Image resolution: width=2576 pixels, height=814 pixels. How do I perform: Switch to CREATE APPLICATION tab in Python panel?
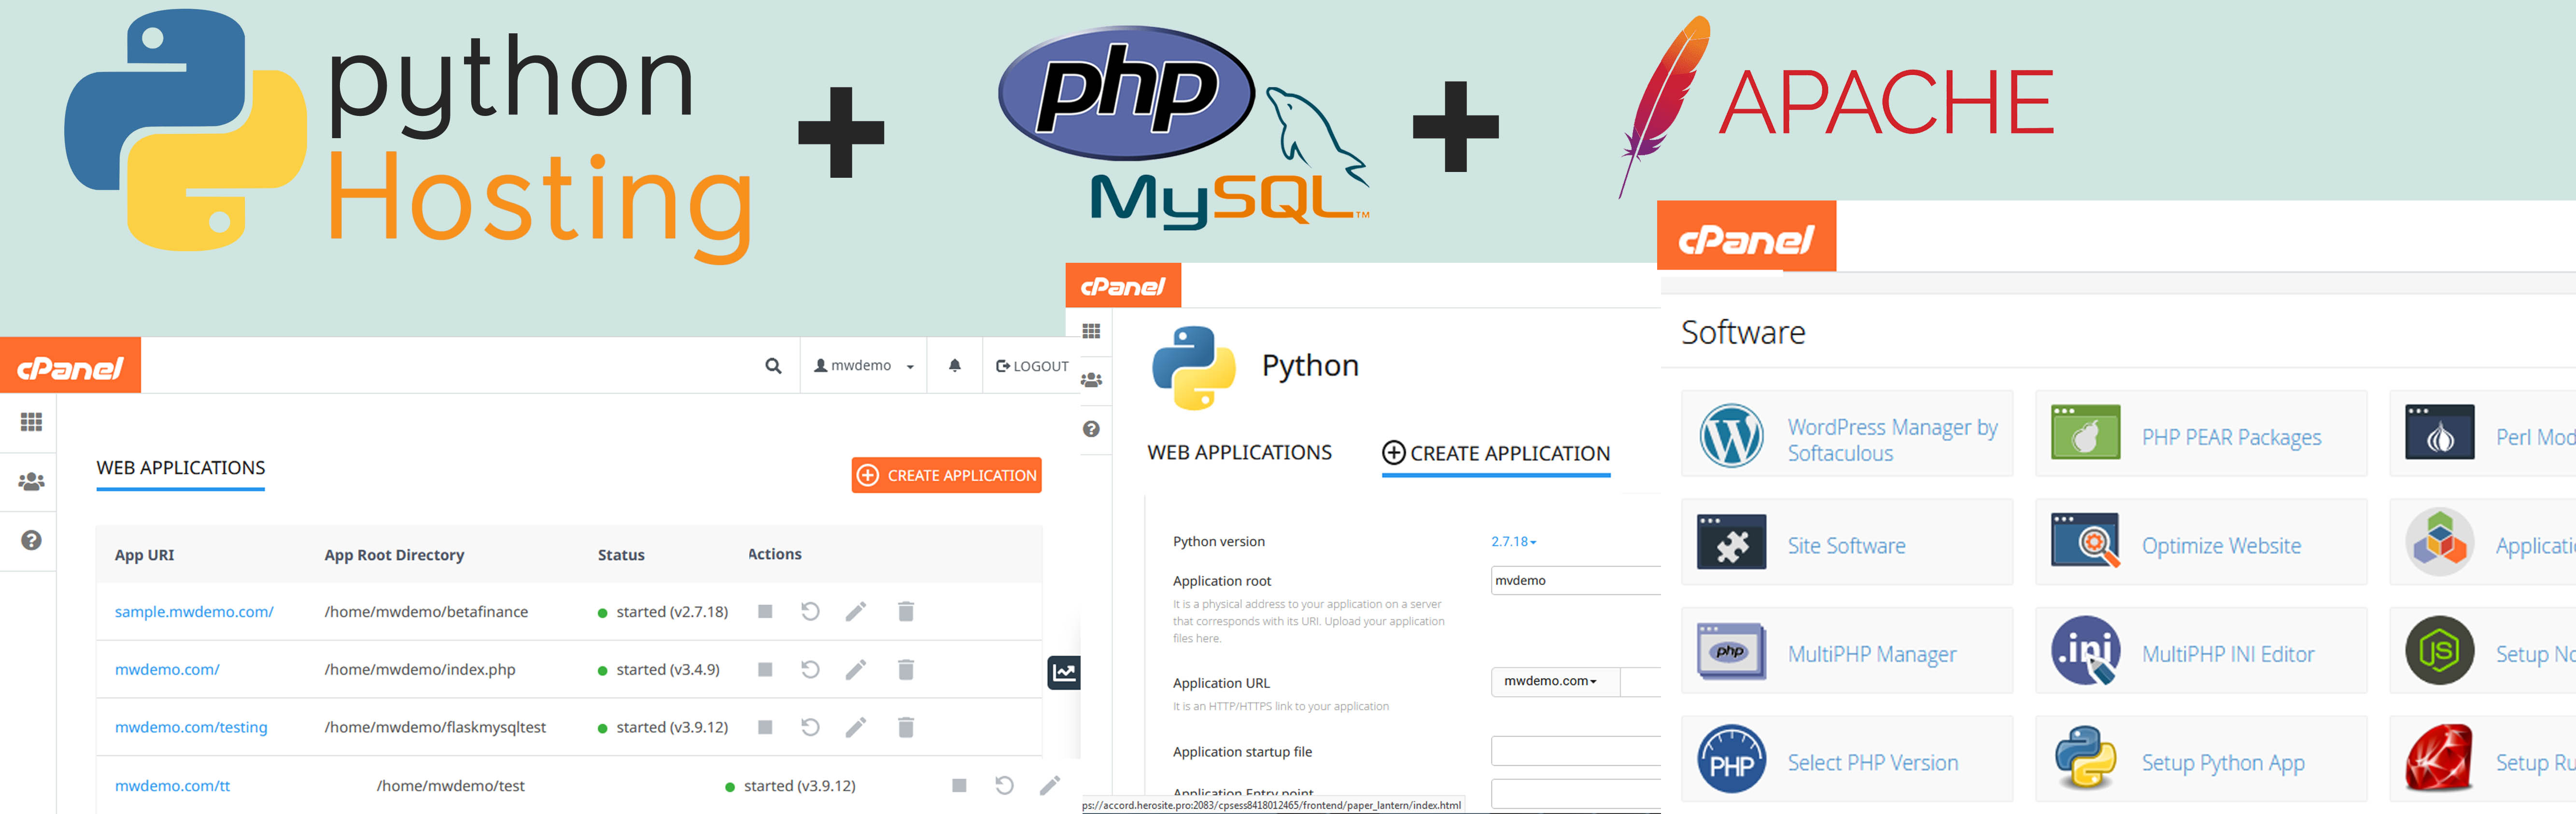coord(1496,454)
